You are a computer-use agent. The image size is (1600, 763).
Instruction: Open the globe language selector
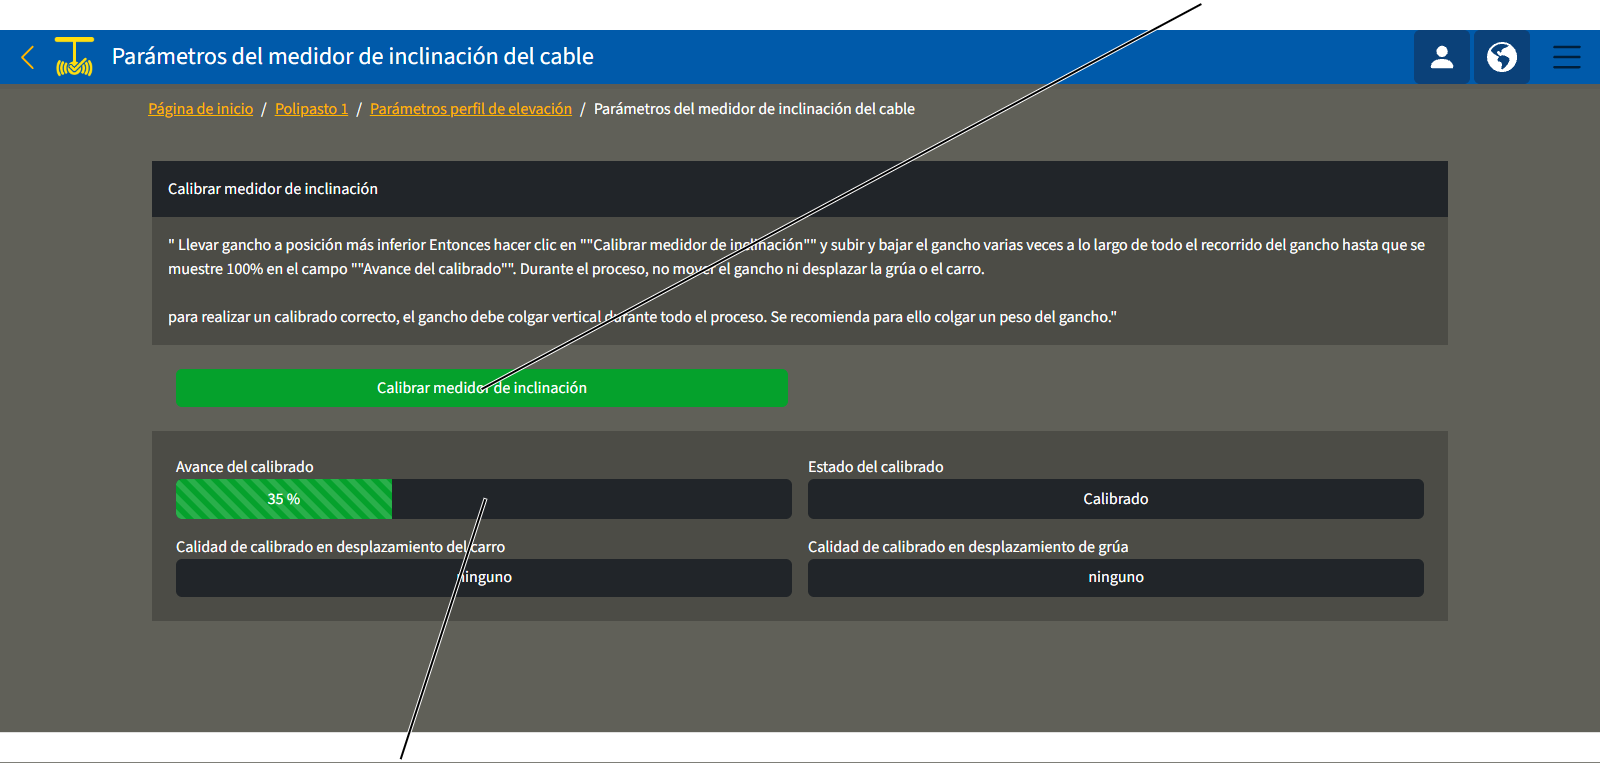coord(1501,57)
